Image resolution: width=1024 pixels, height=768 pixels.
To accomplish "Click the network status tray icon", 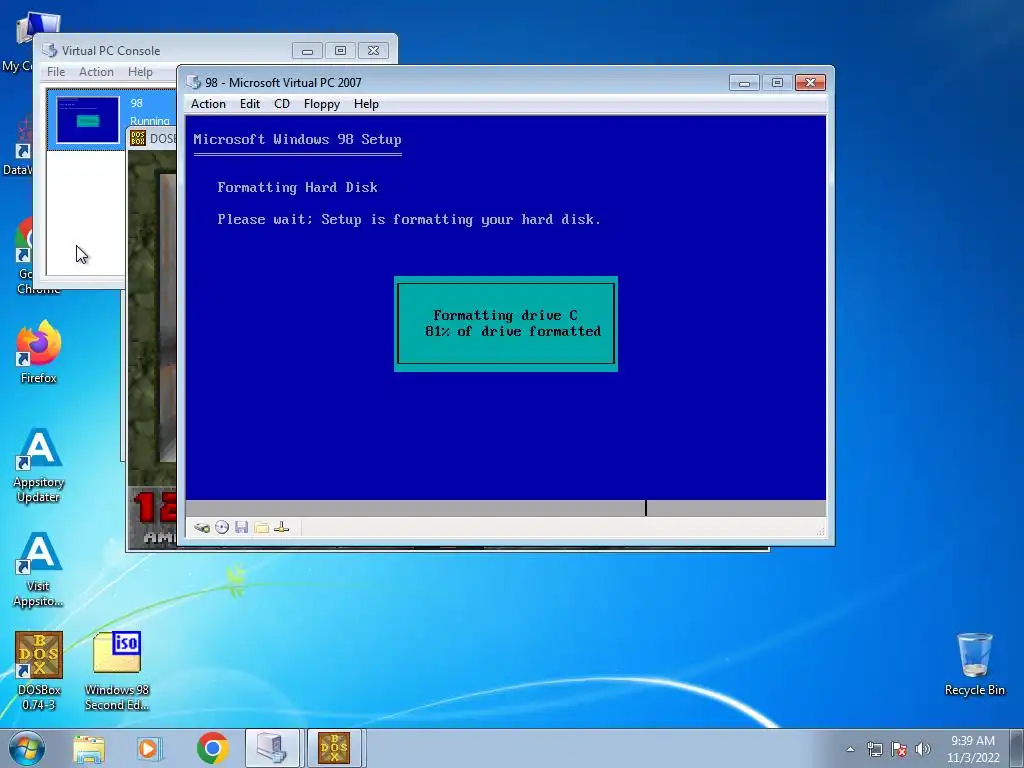I will [x=874, y=749].
